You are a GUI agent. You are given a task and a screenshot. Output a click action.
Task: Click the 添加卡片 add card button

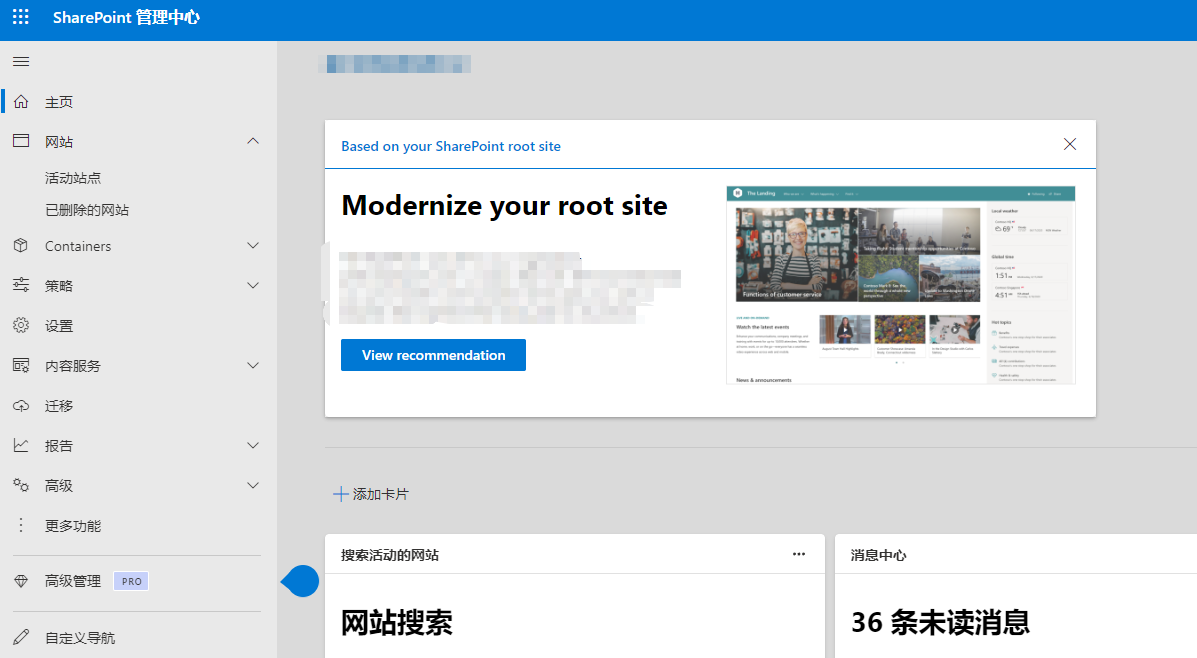pos(371,494)
